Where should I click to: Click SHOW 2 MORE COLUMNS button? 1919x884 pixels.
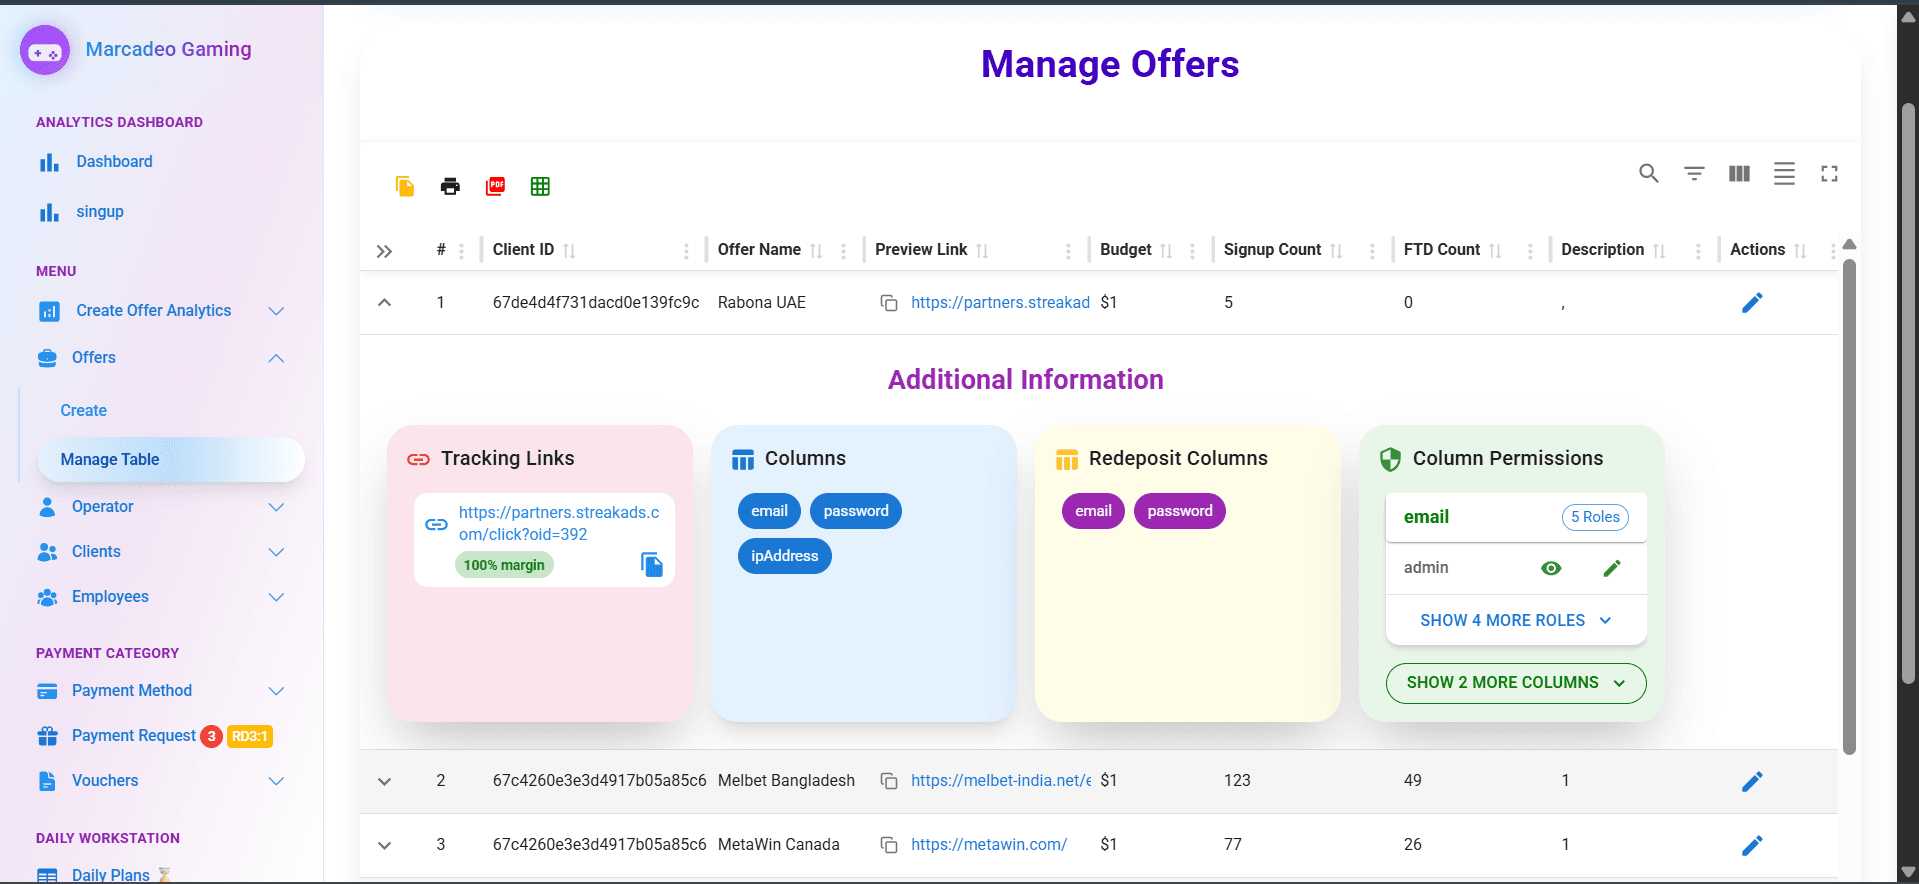1516,683
